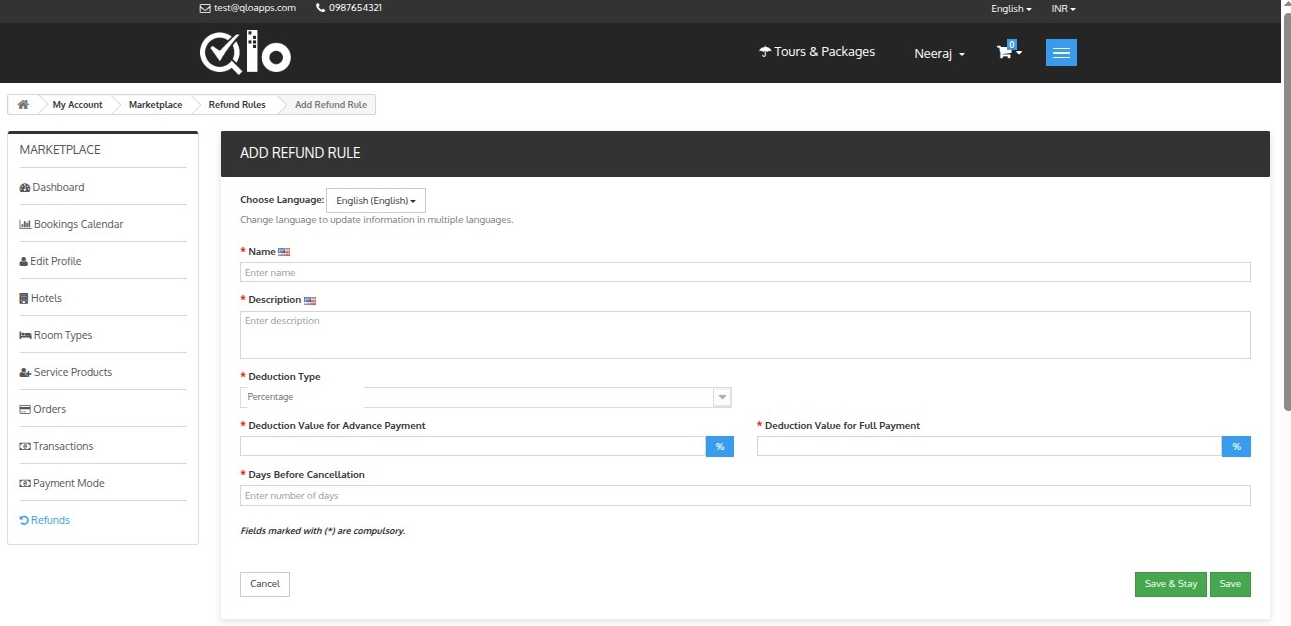Click the flag icon next to Description

(310, 300)
